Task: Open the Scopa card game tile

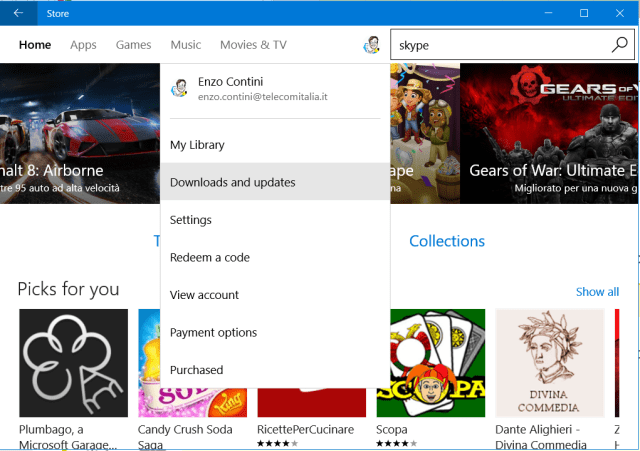Action: click(431, 363)
